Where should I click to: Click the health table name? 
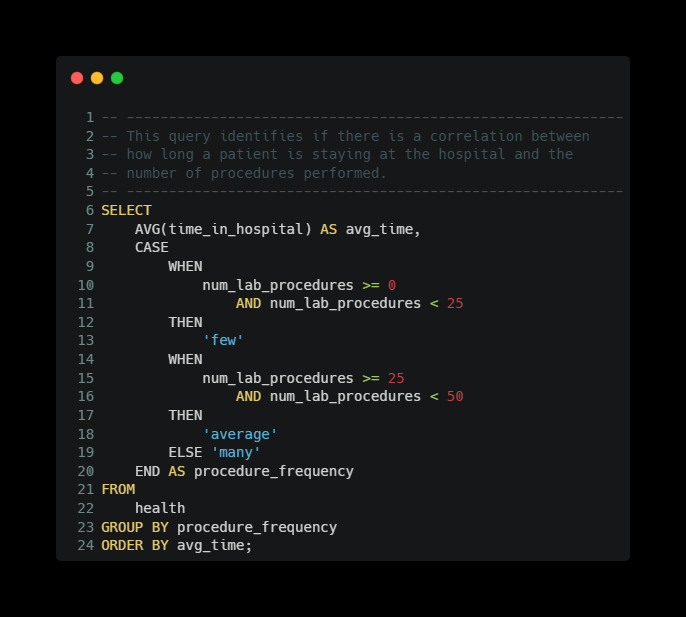160,508
